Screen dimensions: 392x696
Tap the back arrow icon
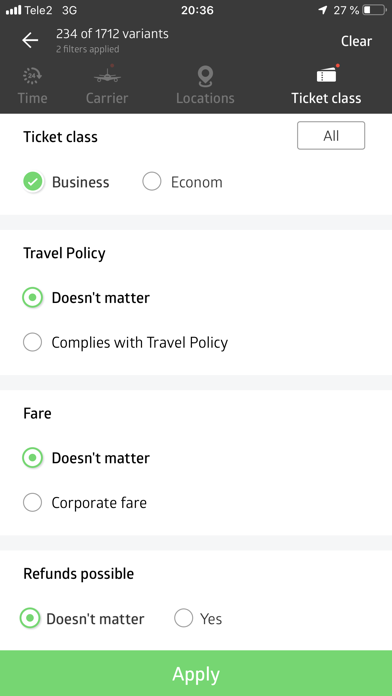coord(30,40)
